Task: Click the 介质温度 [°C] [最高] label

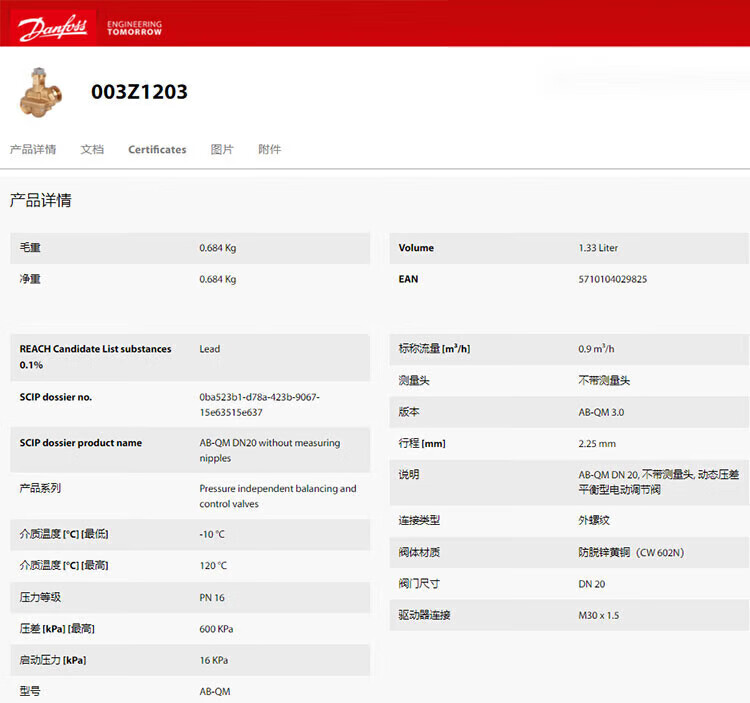Action: click(x=64, y=565)
